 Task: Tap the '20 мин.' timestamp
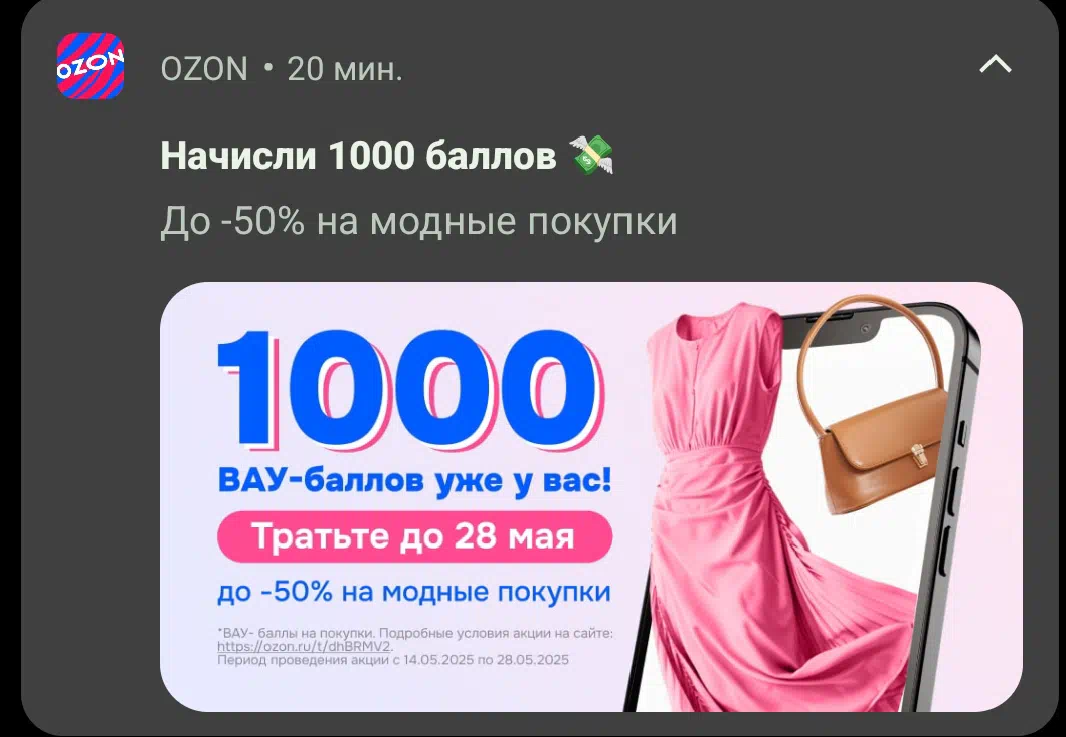(345, 69)
